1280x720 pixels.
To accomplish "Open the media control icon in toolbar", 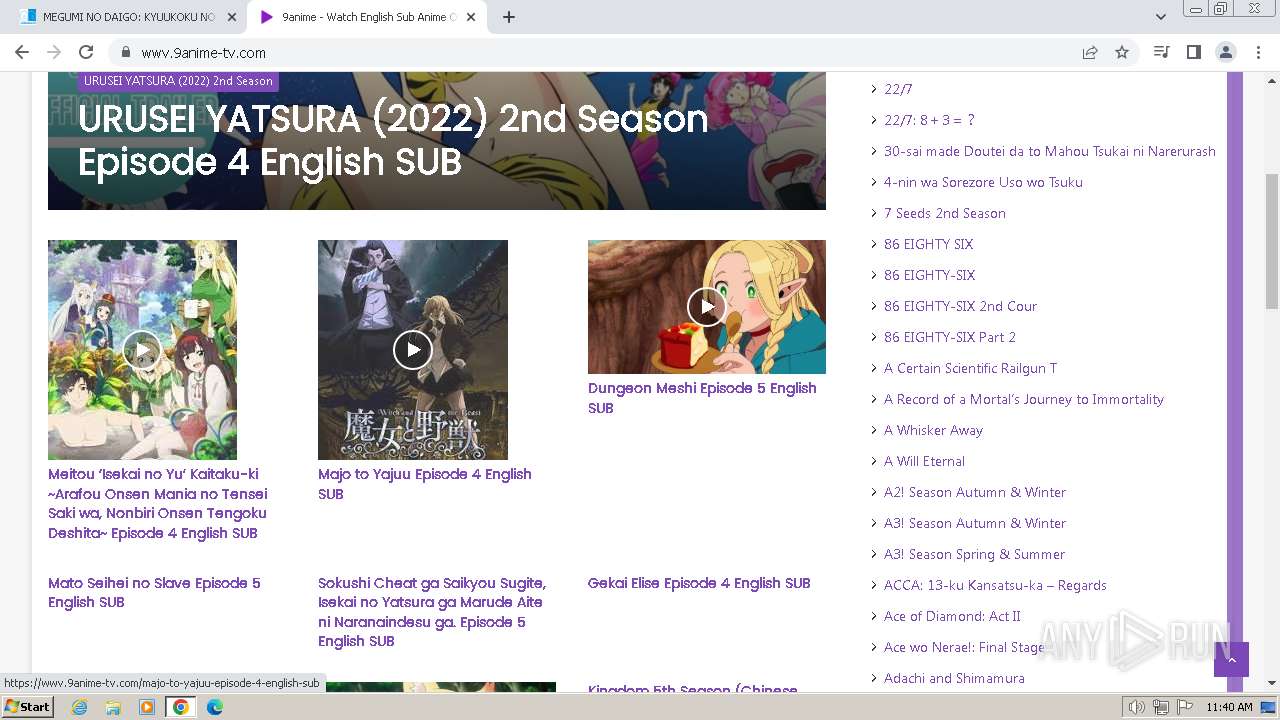I will pyautogui.click(x=1161, y=52).
